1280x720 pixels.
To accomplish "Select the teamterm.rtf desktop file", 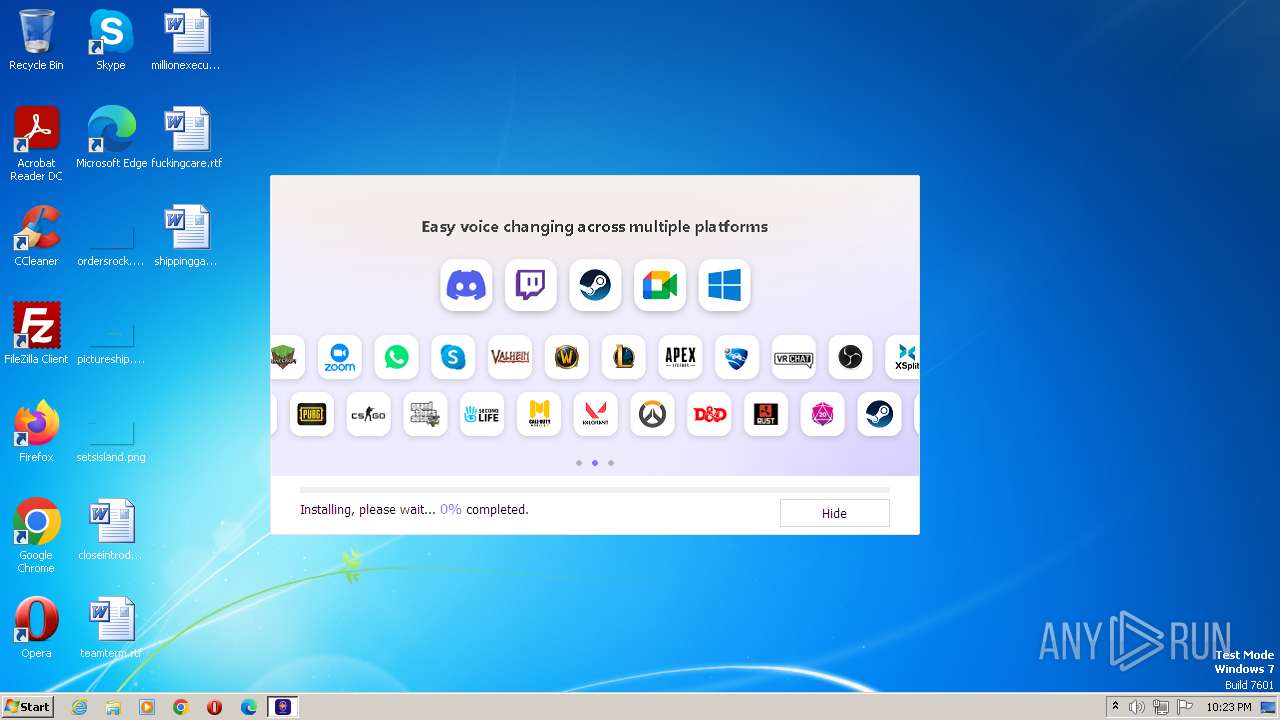I will [111, 628].
